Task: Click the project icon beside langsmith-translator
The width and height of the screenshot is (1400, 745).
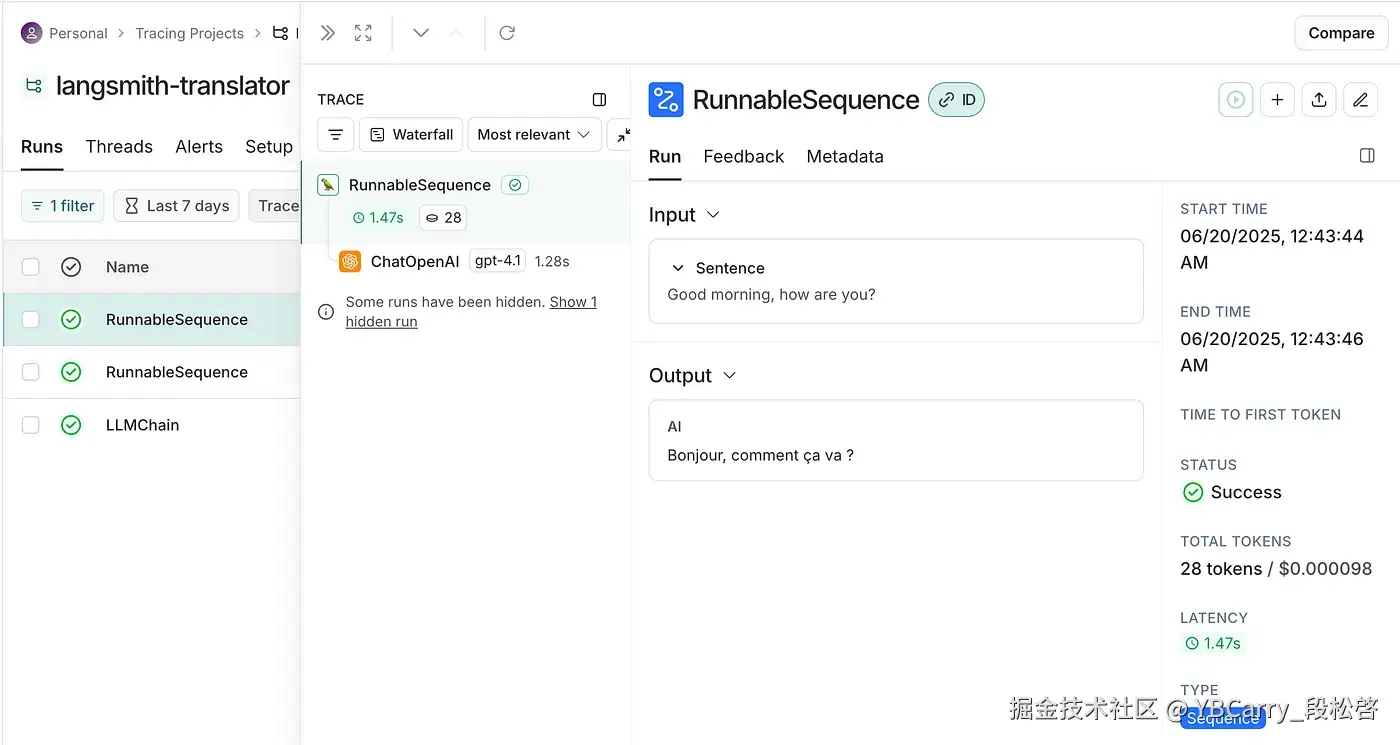Action: coord(34,86)
